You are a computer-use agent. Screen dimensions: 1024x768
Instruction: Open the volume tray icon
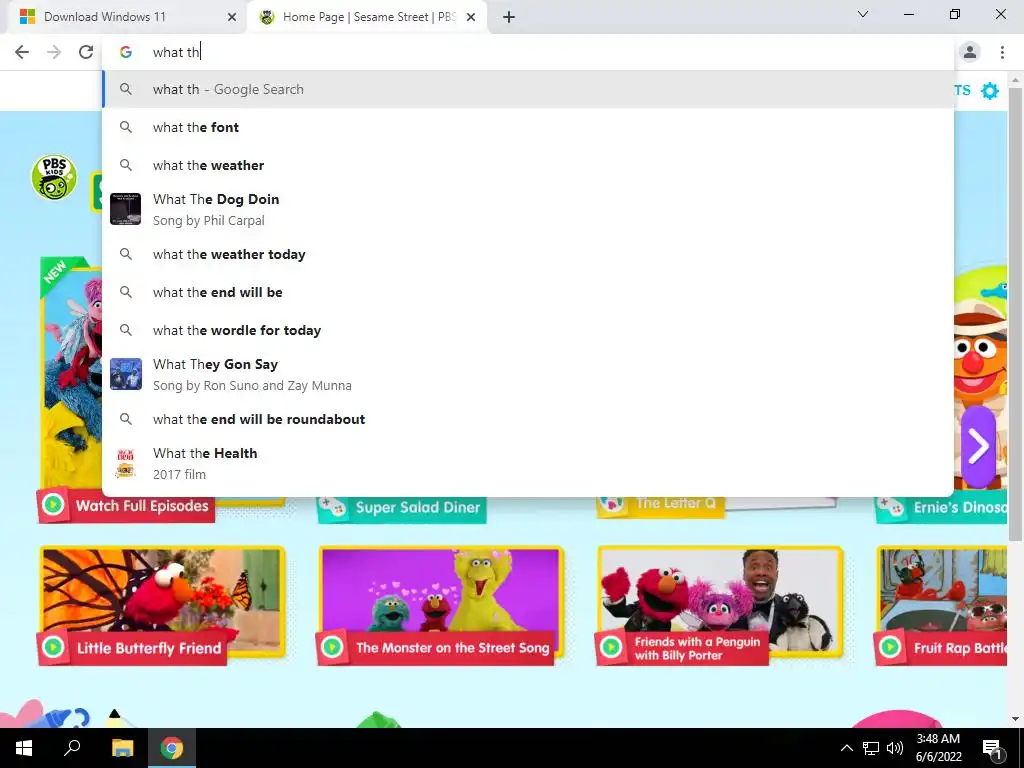(x=895, y=748)
